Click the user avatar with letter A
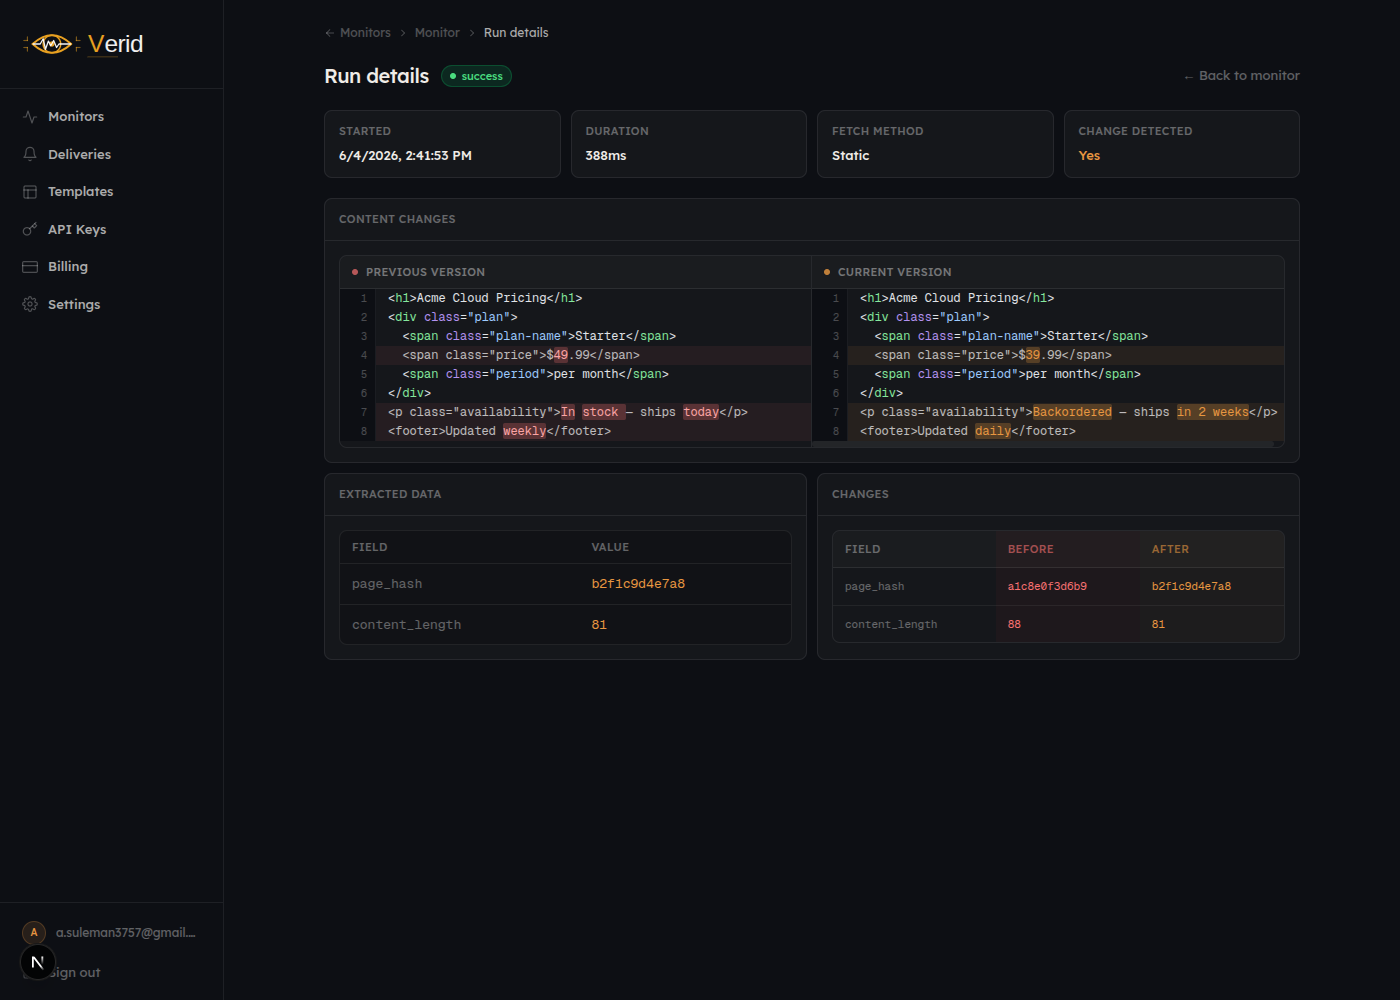The width and height of the screenshot is (1400, 1000). 34,932
